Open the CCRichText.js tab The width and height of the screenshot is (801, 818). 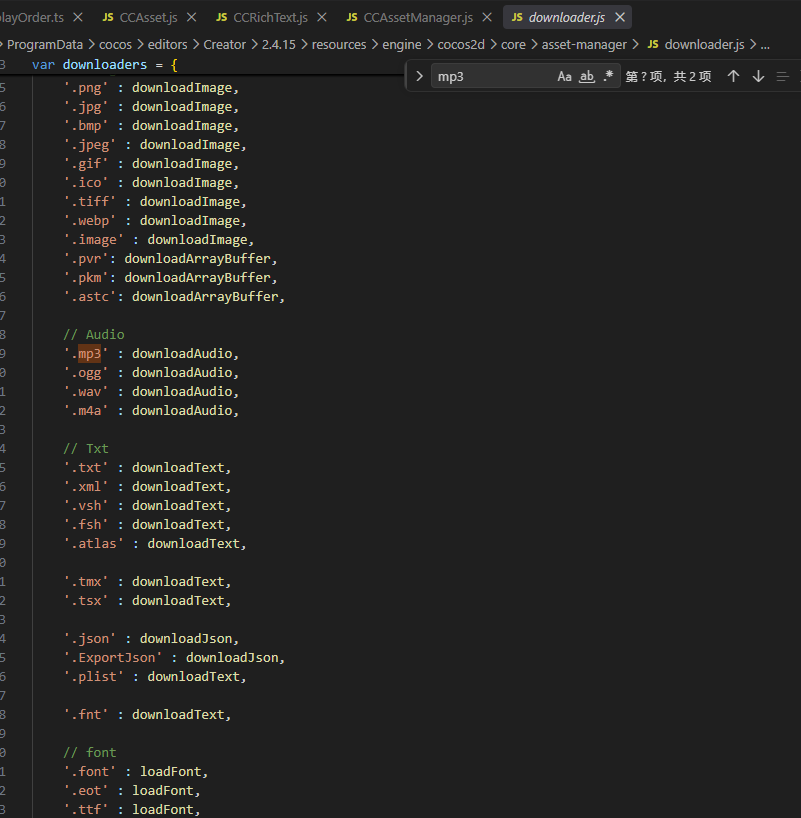coord(262,17)
